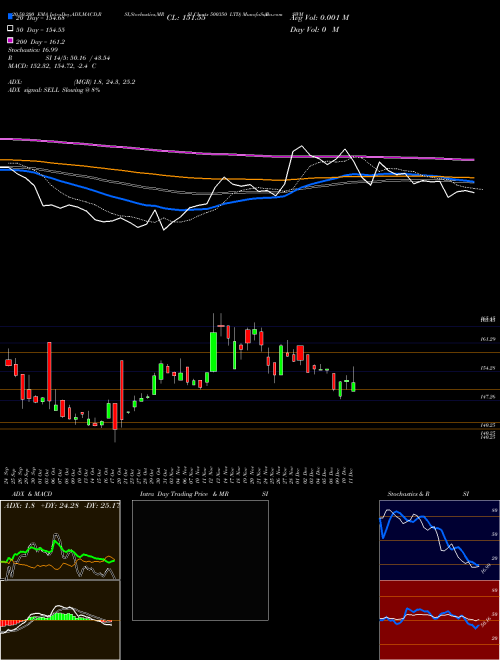Click the 'Stochastics: 16.99' reading
The image size is (500, 660).
(33, 50)
